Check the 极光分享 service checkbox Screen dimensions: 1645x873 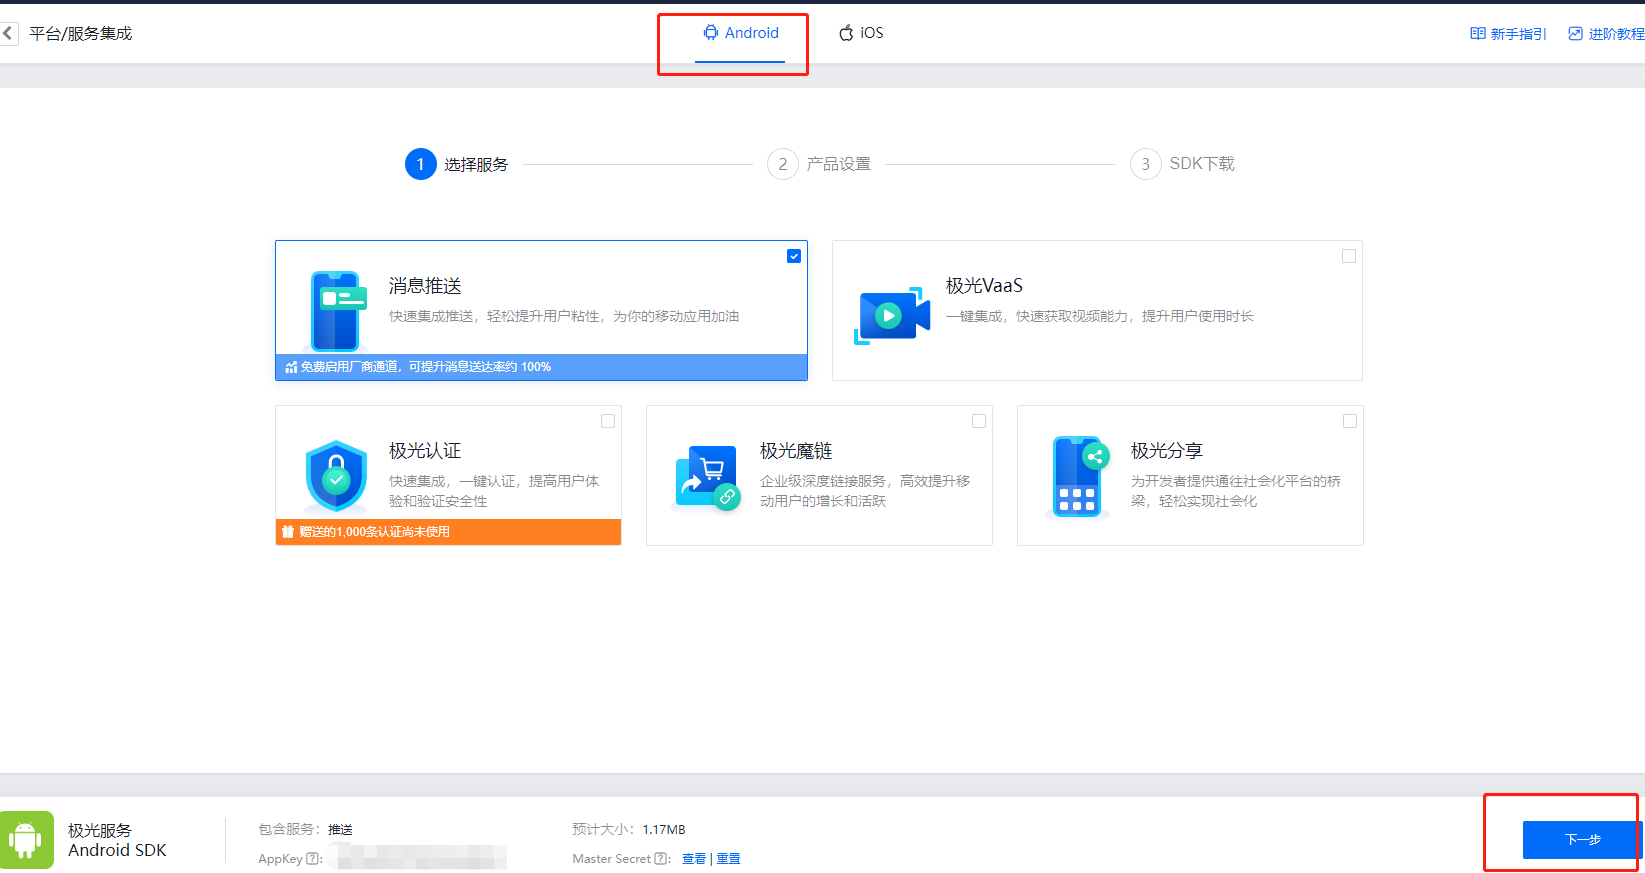tap(1350, 421)
